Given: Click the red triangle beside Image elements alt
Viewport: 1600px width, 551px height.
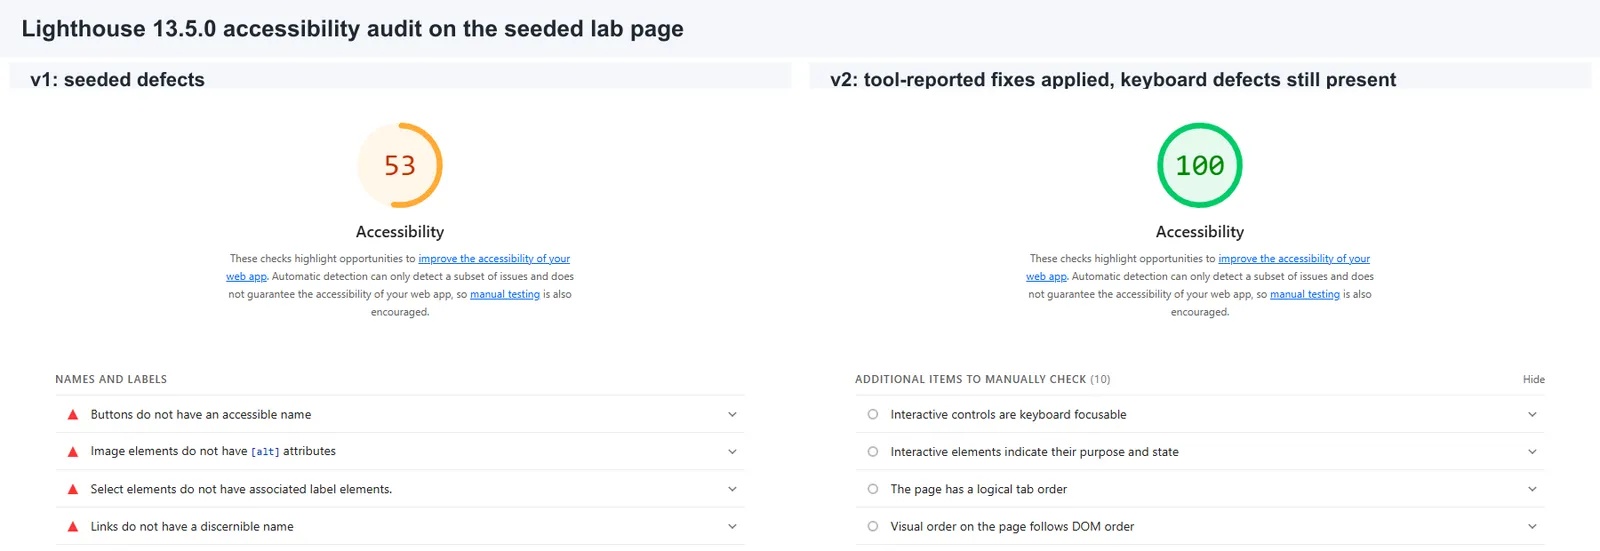Looking at the screenshot, I should [x=73, y=452].
